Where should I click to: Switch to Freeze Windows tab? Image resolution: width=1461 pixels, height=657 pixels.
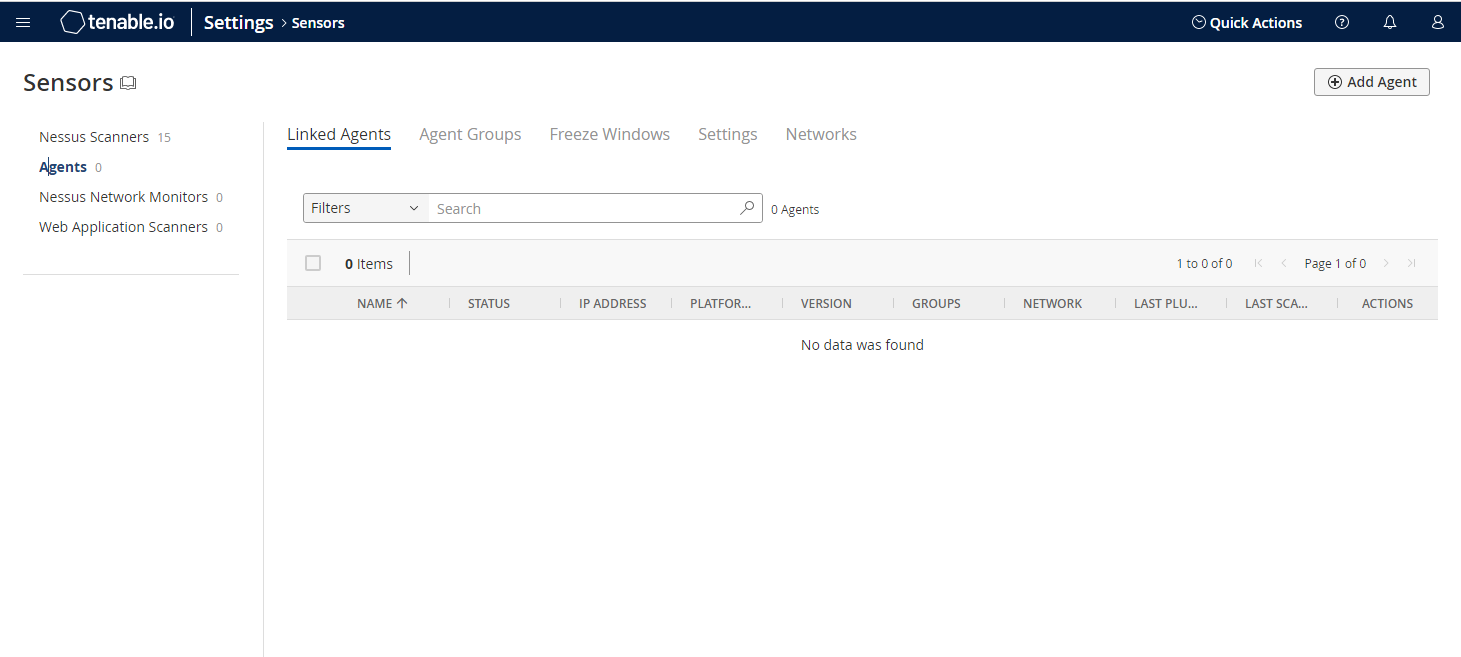click(610, 134)
